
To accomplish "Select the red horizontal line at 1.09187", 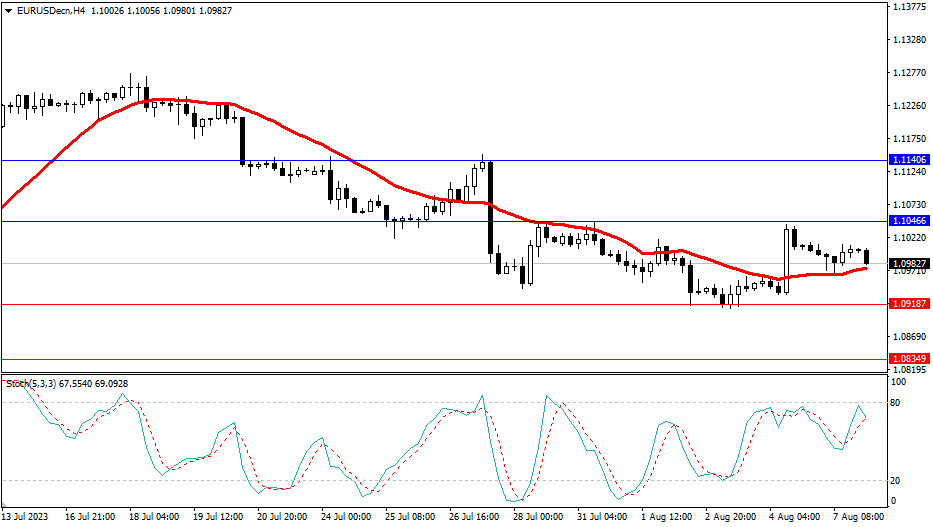I will (400, 304).
